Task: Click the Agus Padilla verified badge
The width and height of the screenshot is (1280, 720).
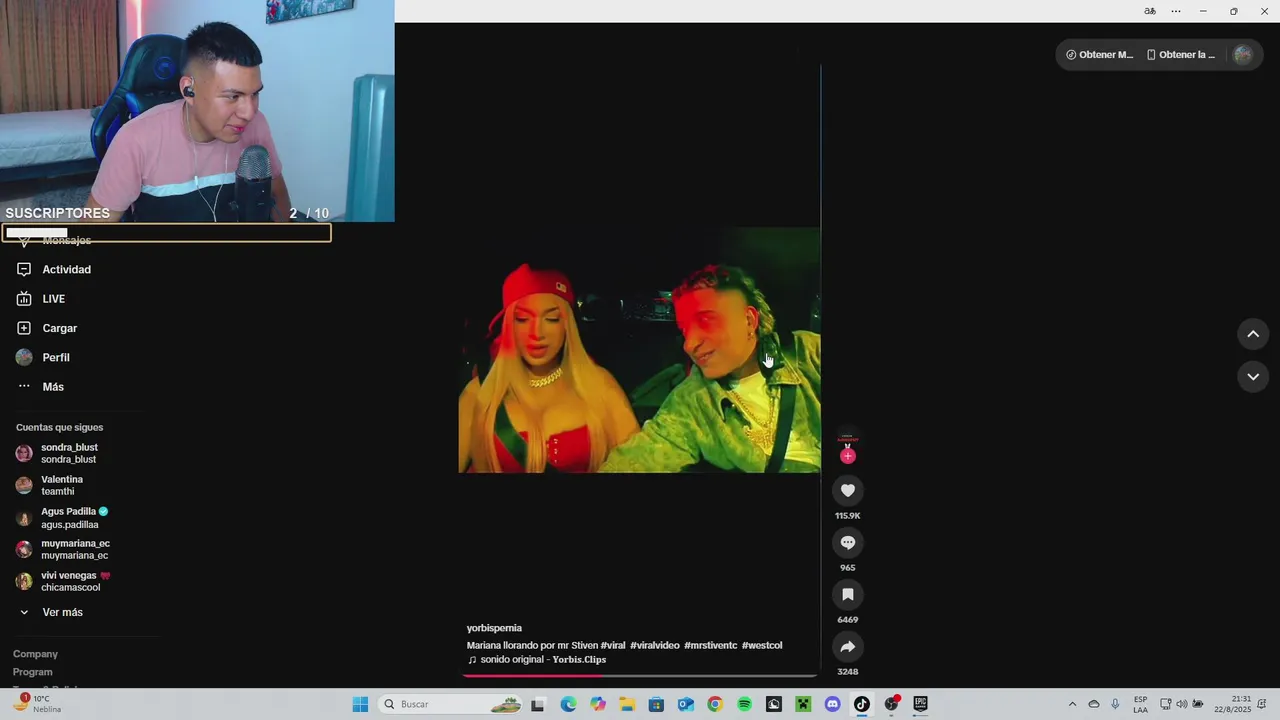Action: pyautogui.click(x=103, y=511)
